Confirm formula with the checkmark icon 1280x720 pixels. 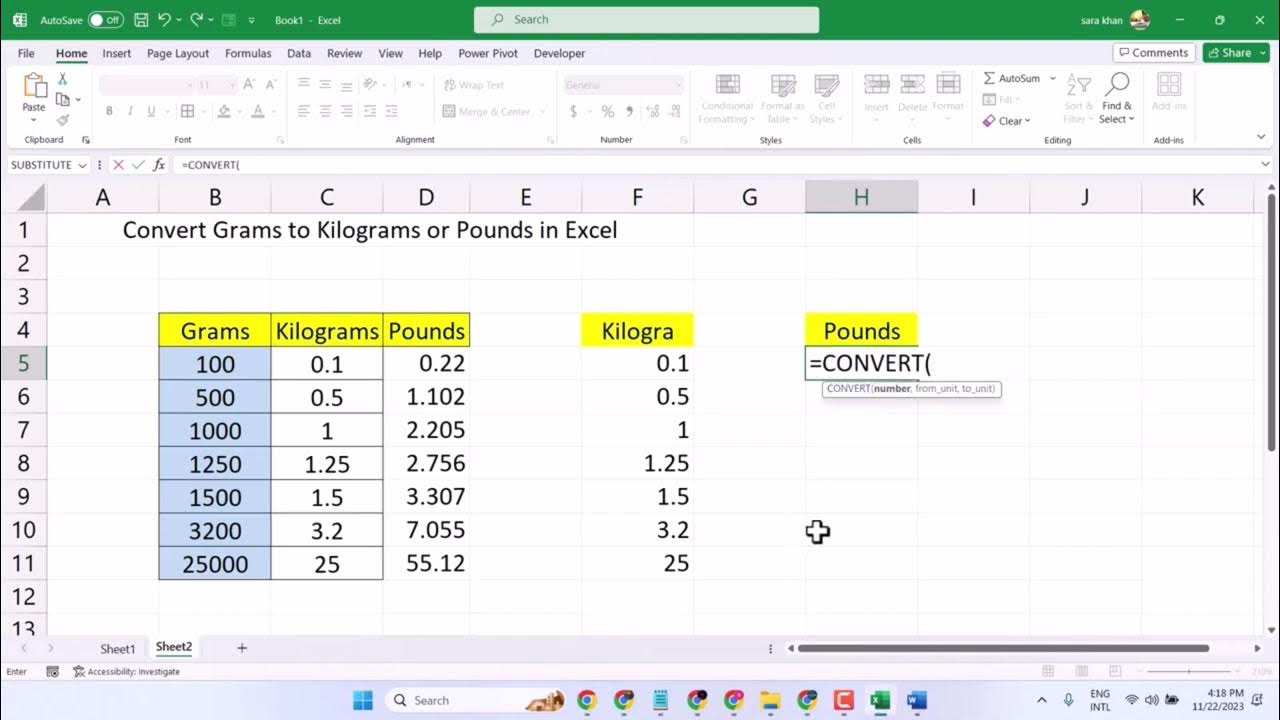[138, 165]
